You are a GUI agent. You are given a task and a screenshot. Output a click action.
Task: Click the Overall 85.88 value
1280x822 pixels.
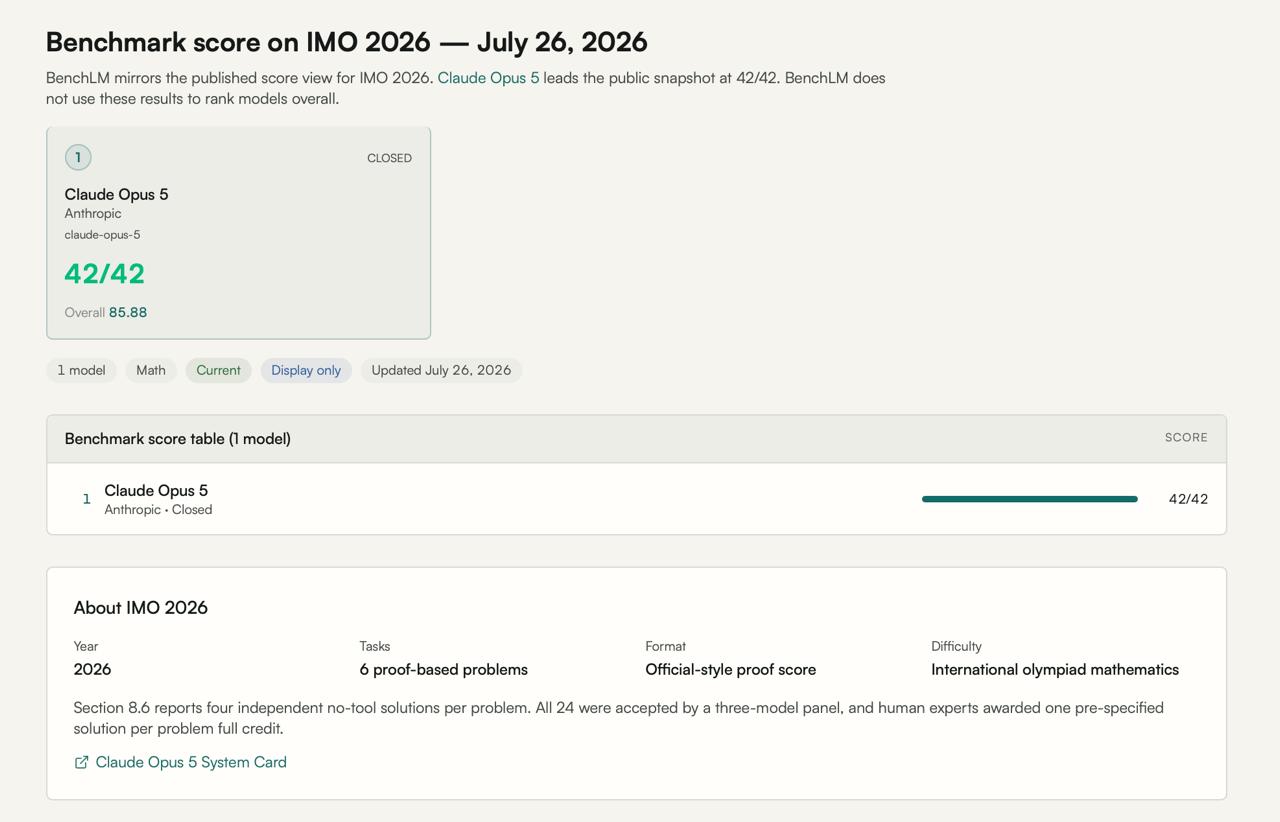(128, 312)
